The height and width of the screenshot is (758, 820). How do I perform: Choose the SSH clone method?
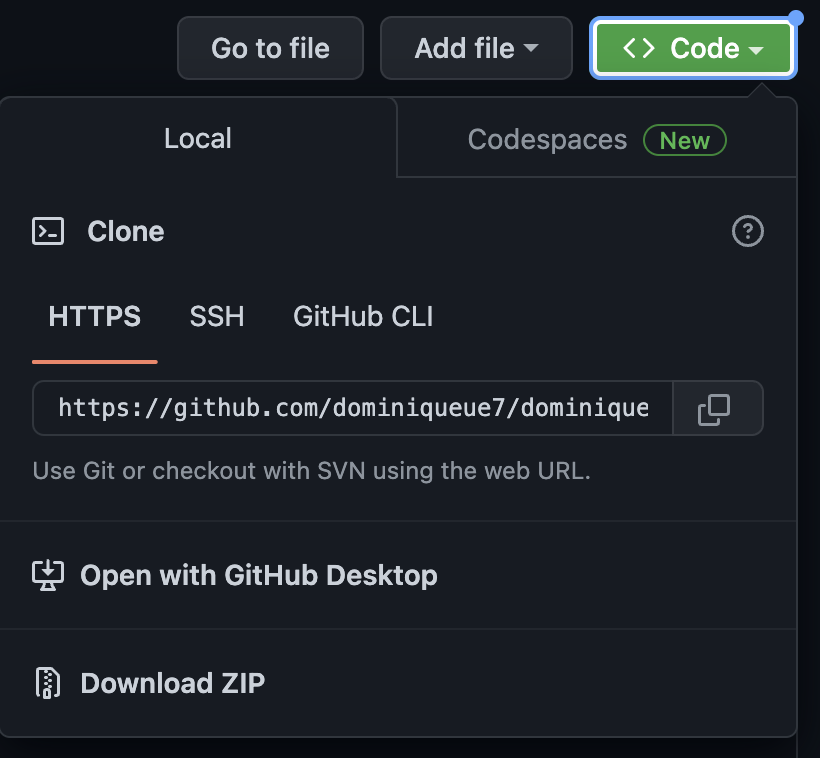click(217, 316)
